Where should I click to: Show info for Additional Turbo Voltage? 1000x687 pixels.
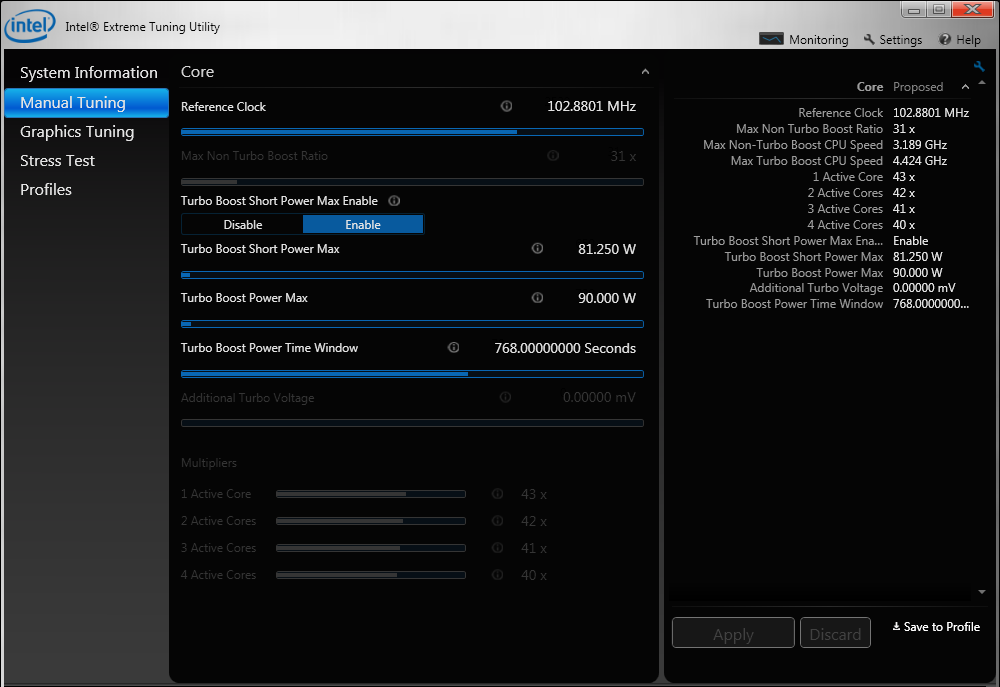pos(505,397)
